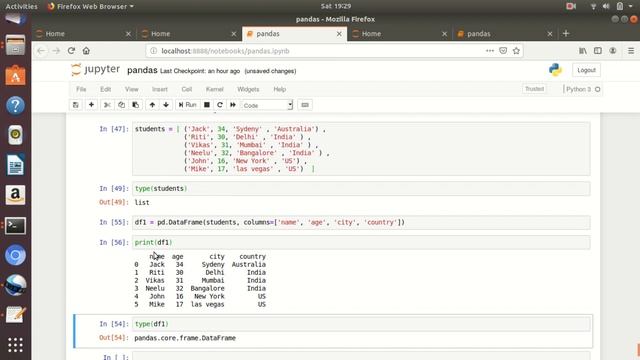This screenshot has width=640, height=360.
Task: Open the cell type Code dropdown
Action: coord(267,105)
